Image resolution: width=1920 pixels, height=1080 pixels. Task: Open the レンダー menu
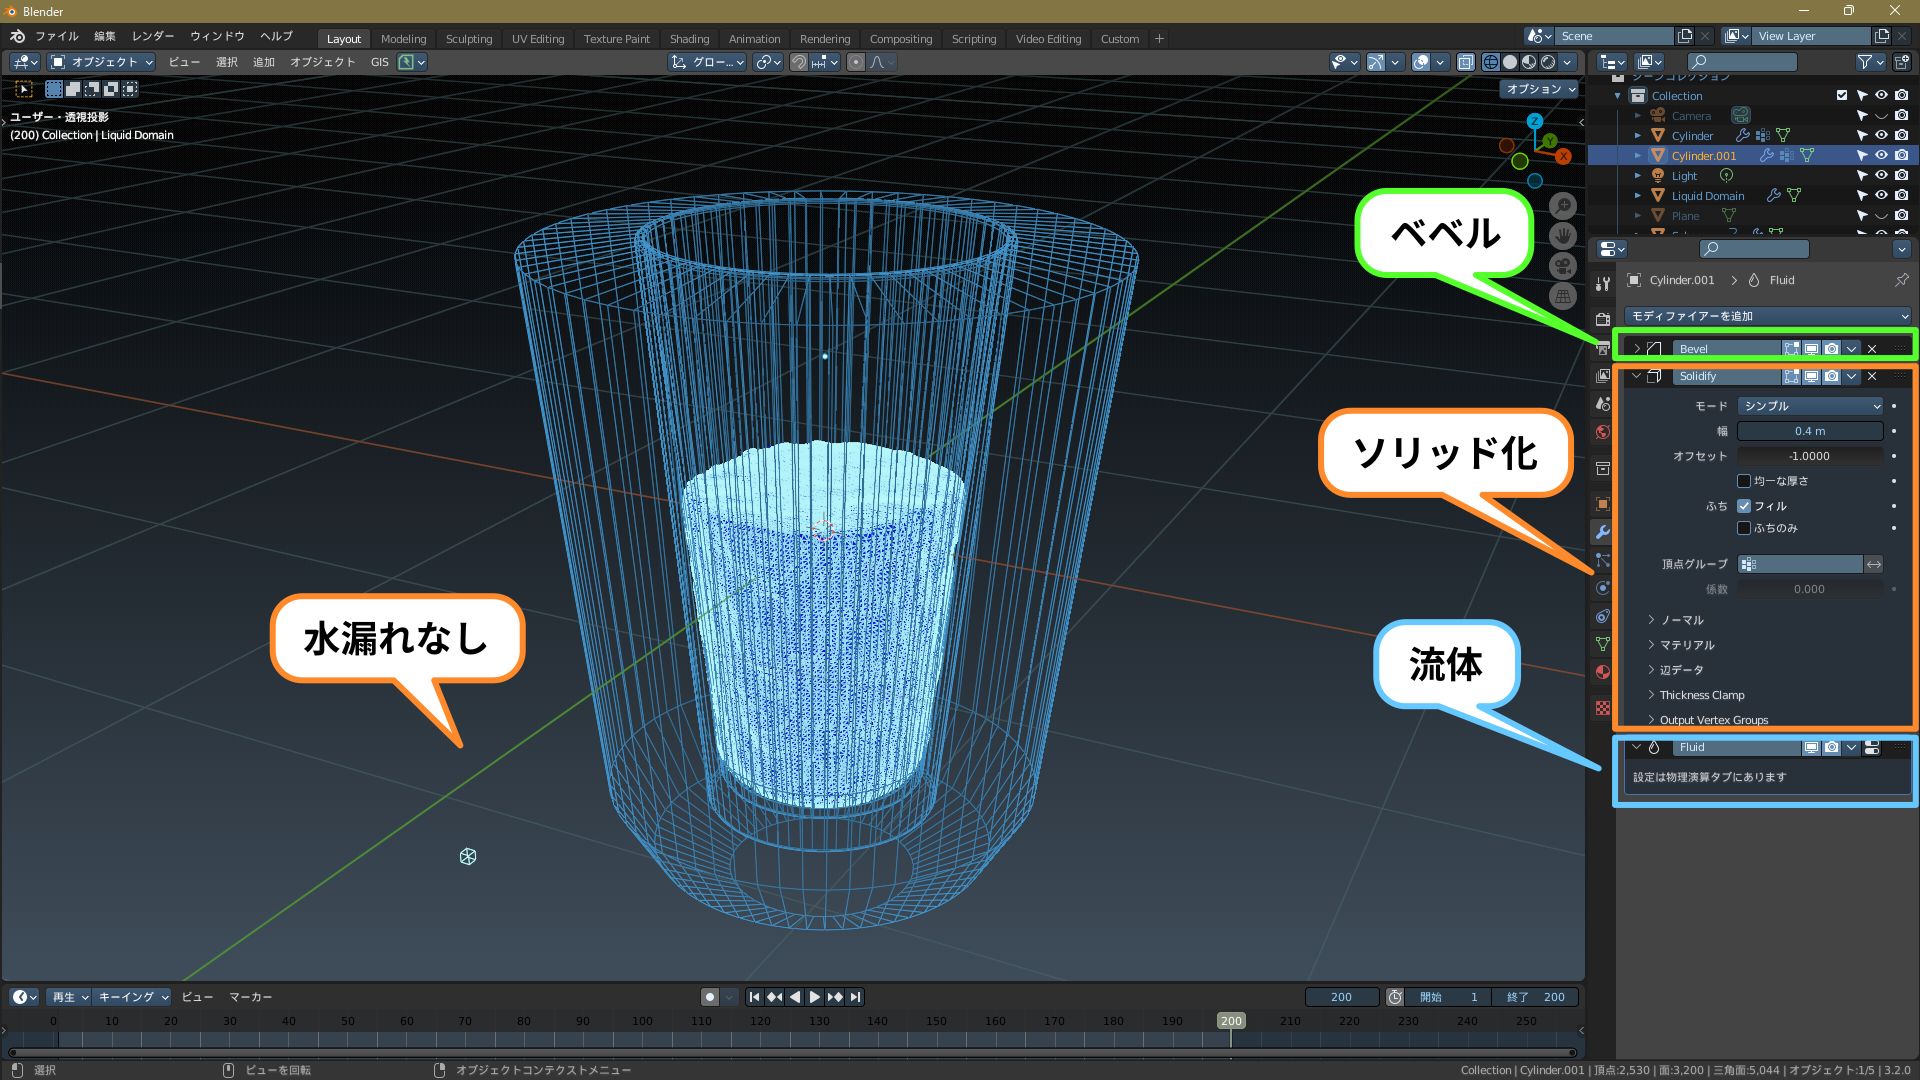pyautogui.click(x=153, y=36)
